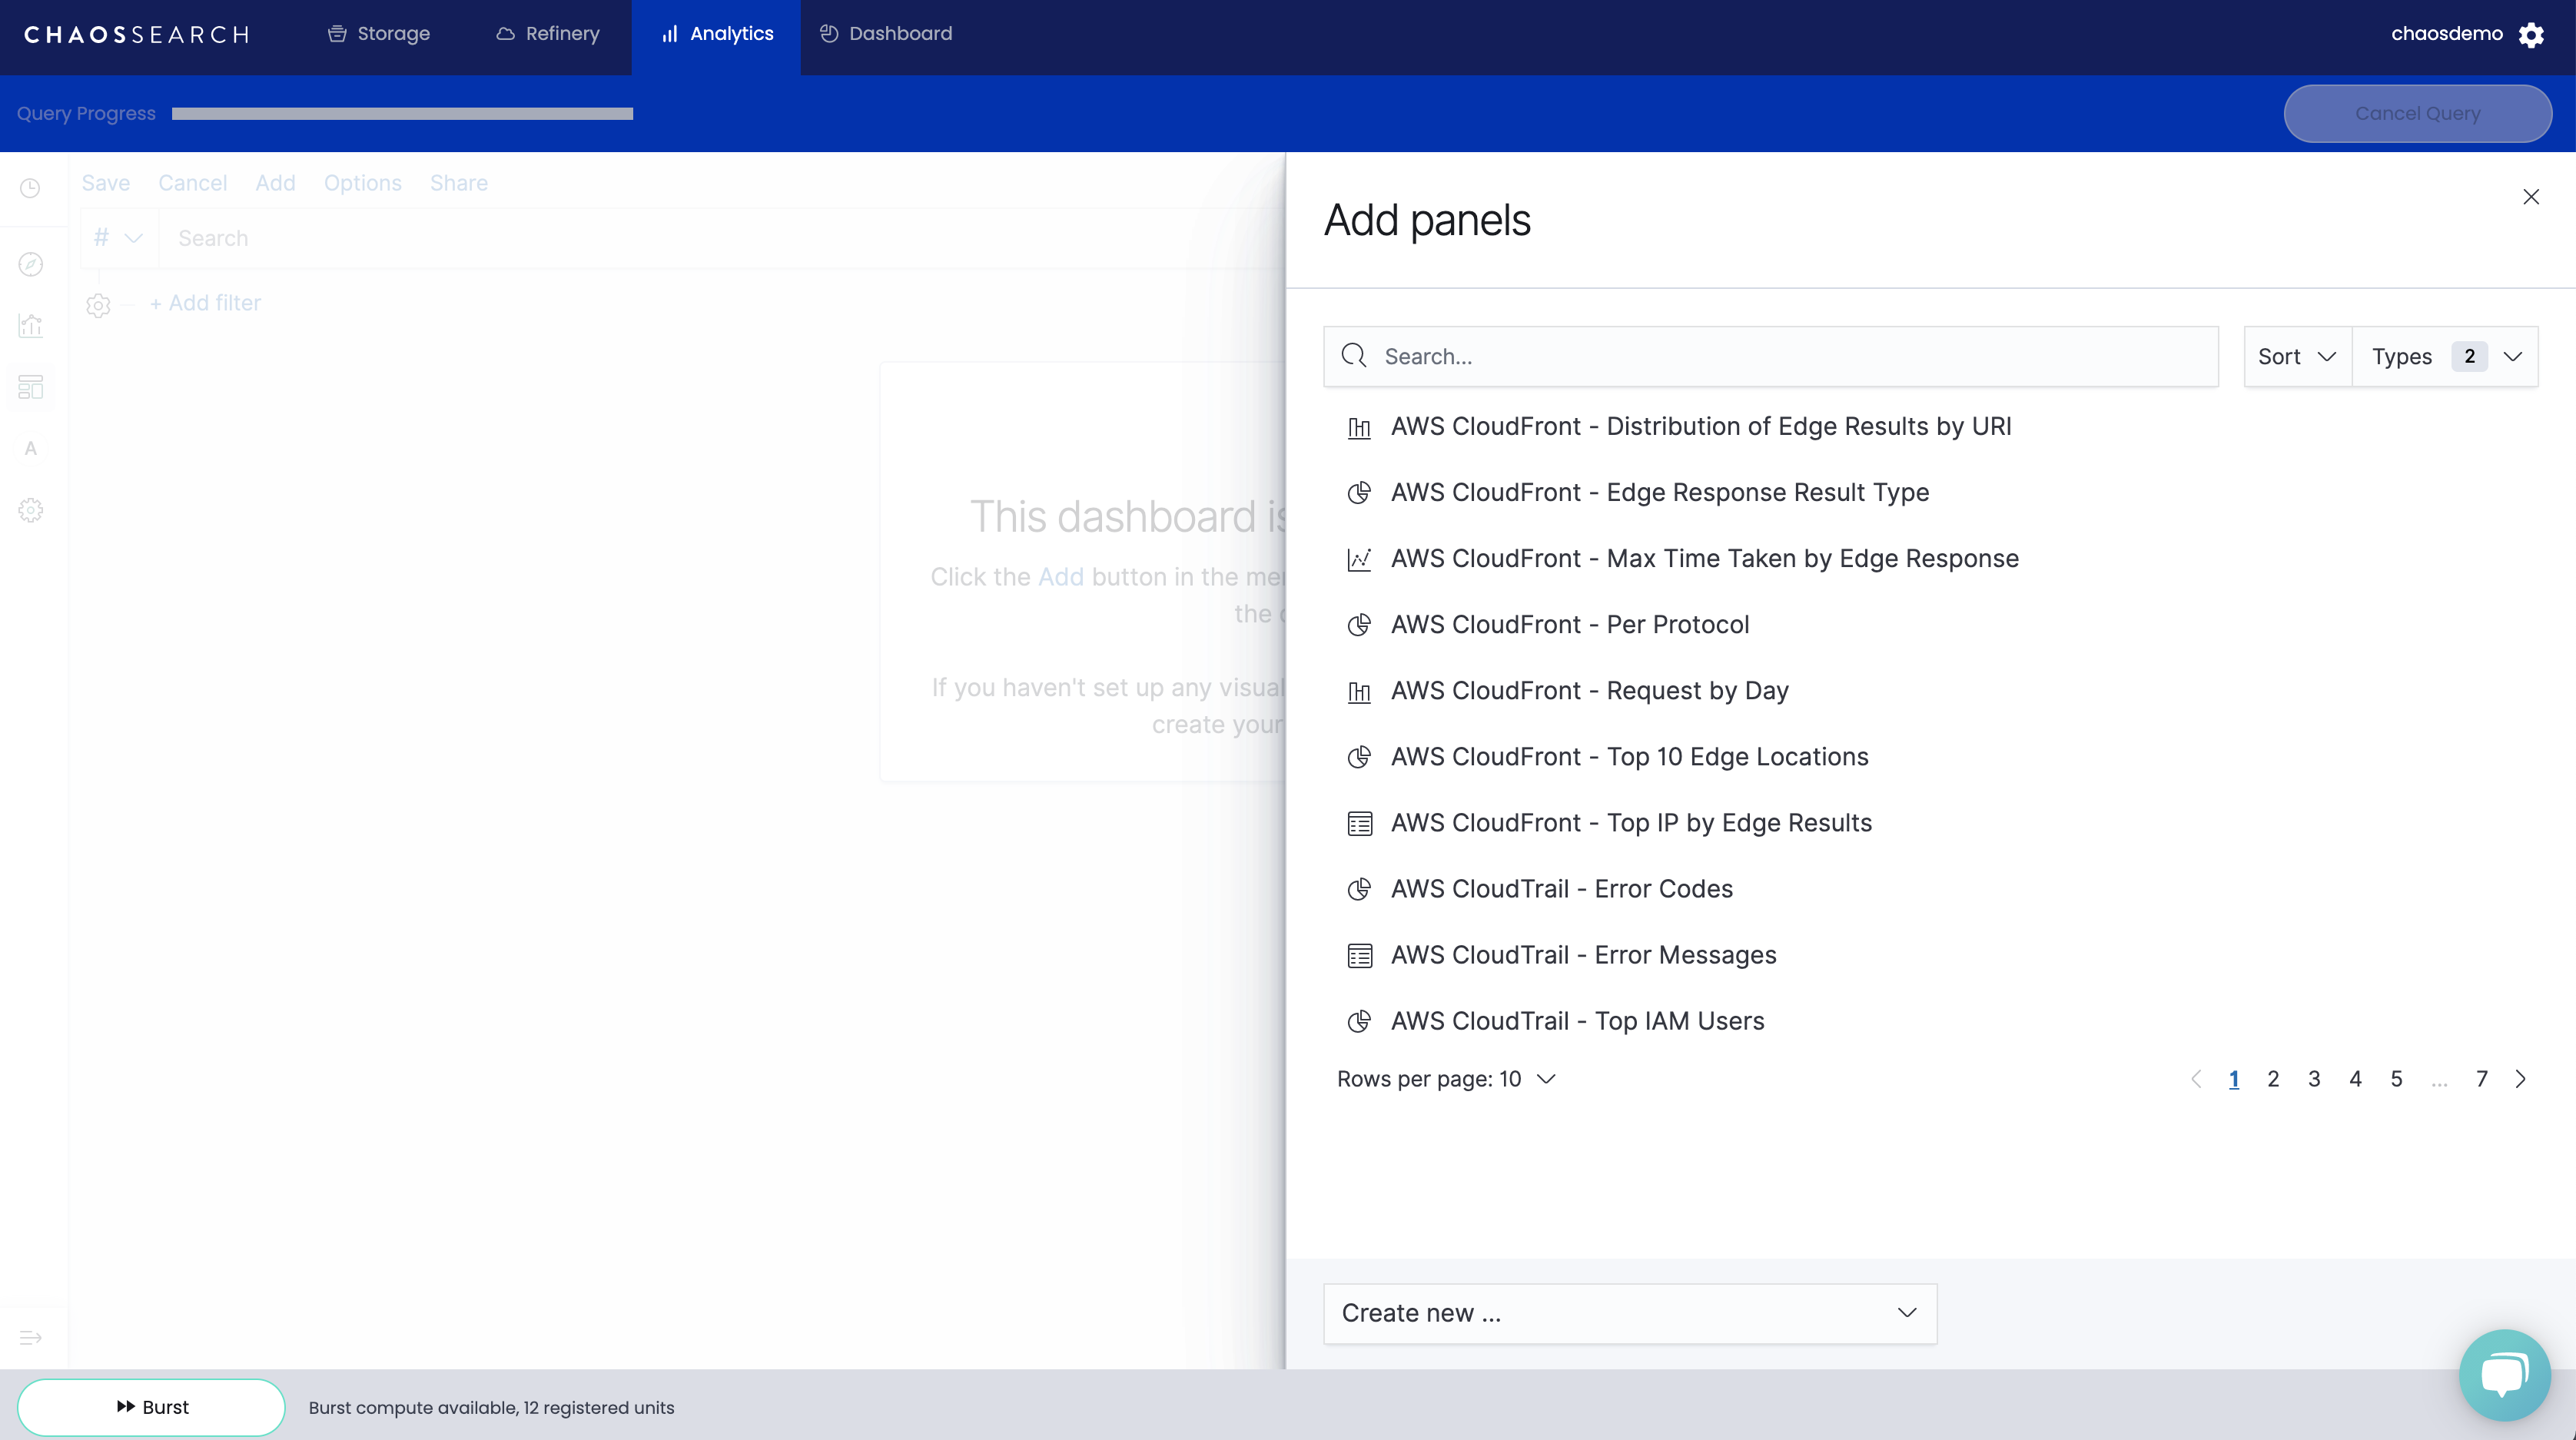Open the chat support bubble
2576x1440 pixels.
(2504, 1375)
